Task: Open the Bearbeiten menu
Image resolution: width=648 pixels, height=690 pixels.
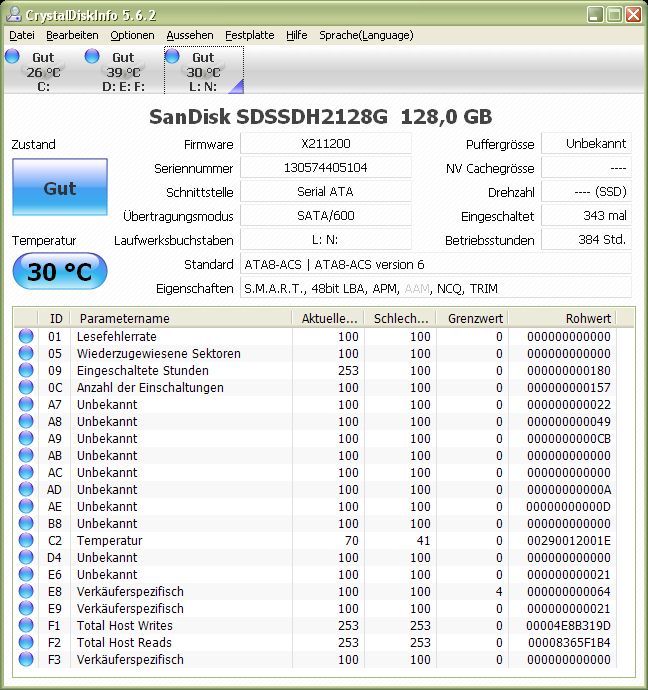Action: coord(72,35)
